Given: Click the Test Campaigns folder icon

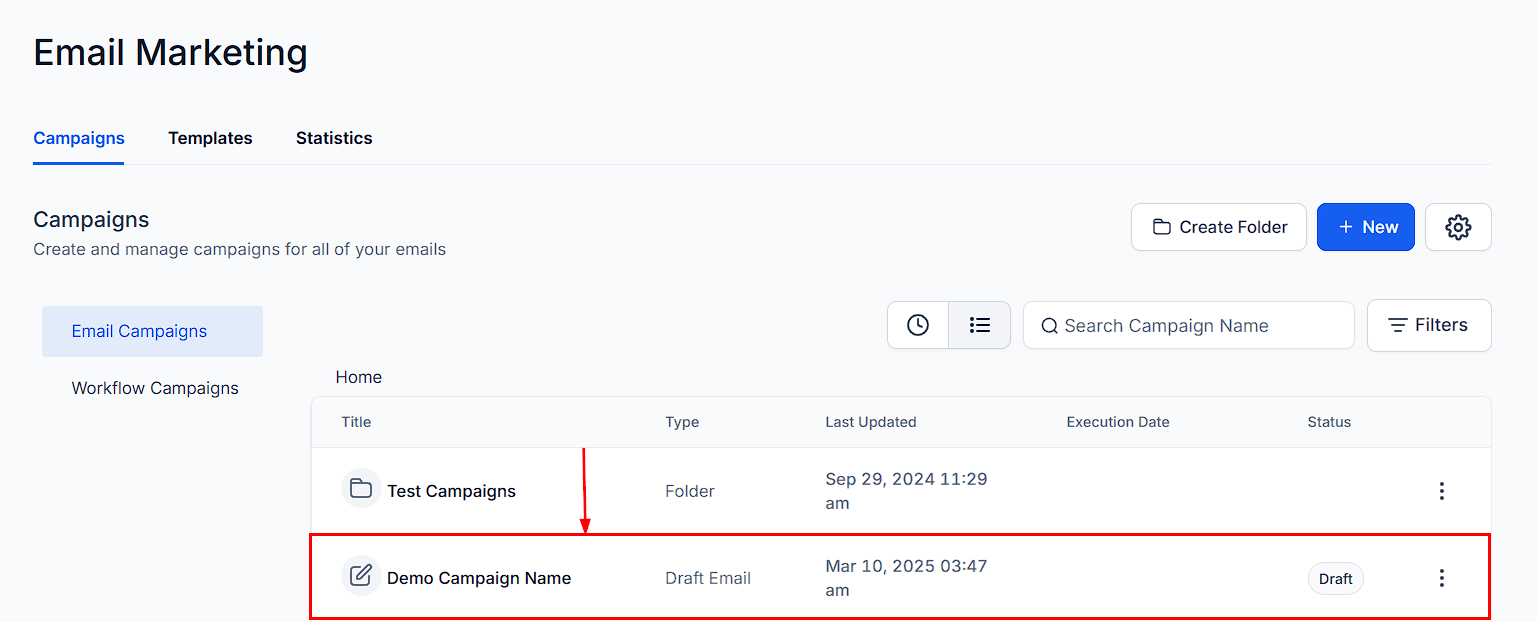Looking at the screenshot, I should pyautogui.click(x=361, y=490).
